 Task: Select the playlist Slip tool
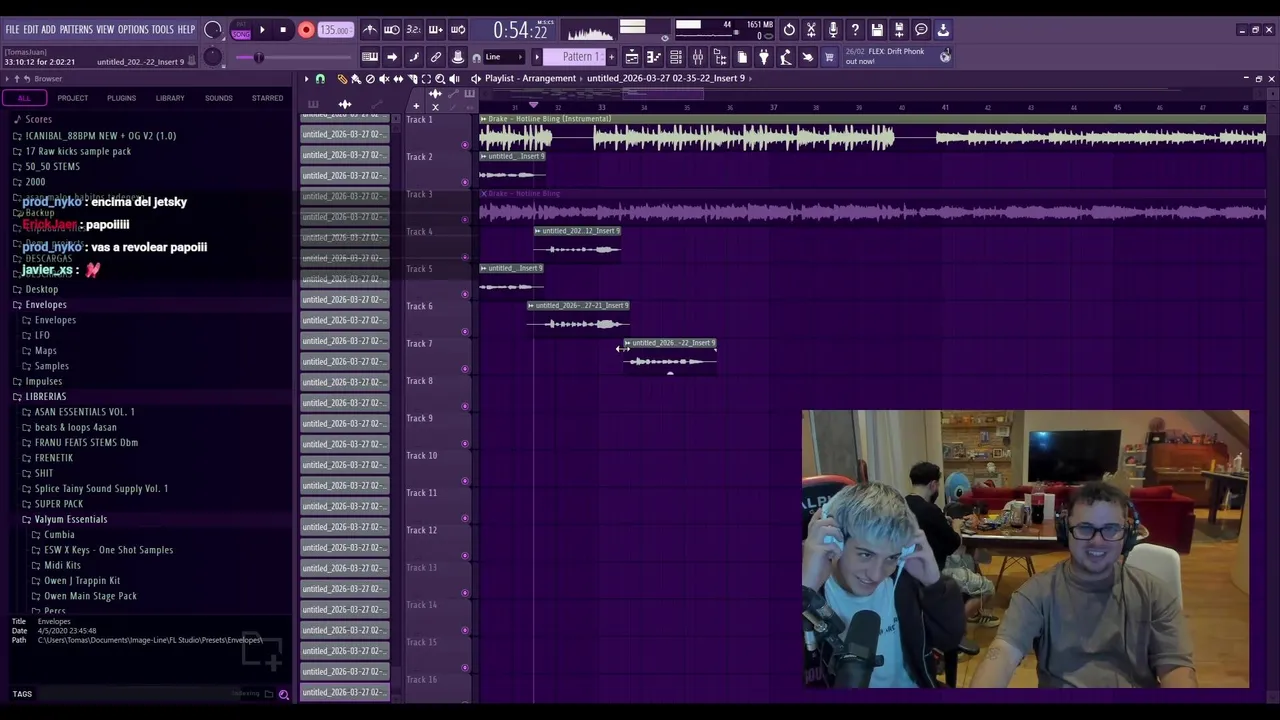pyautogui.click(x=398, y=78)
